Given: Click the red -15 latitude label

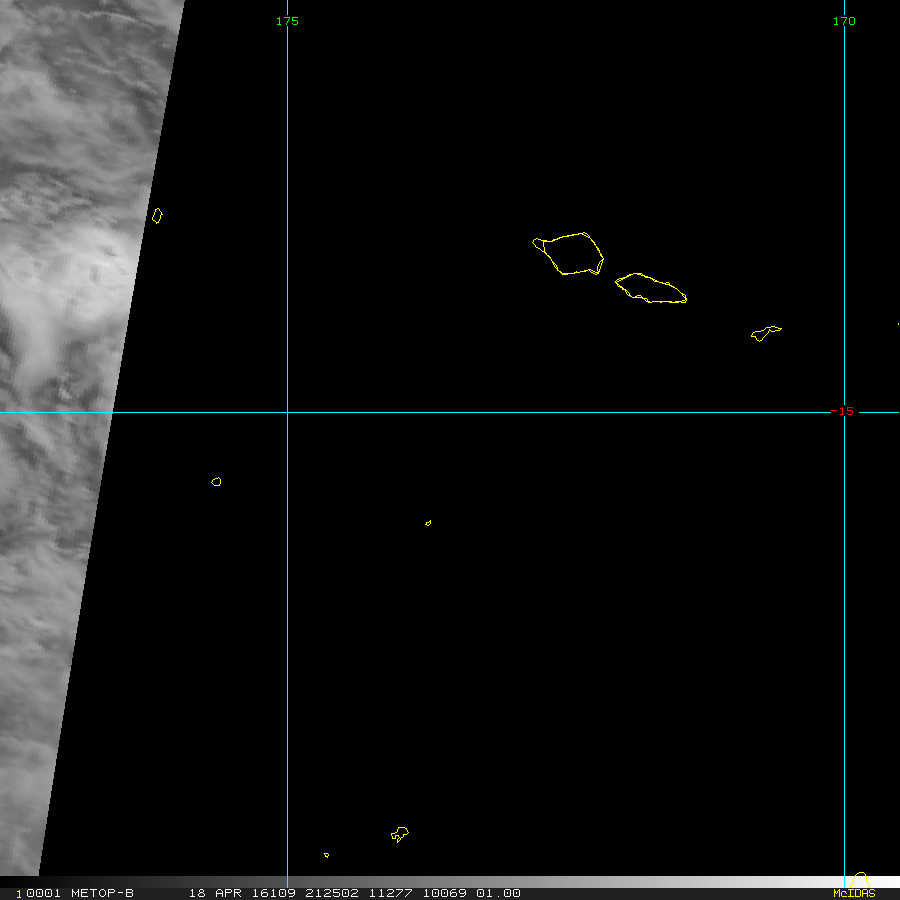Looking at the screenshot, I should point(843,411).
